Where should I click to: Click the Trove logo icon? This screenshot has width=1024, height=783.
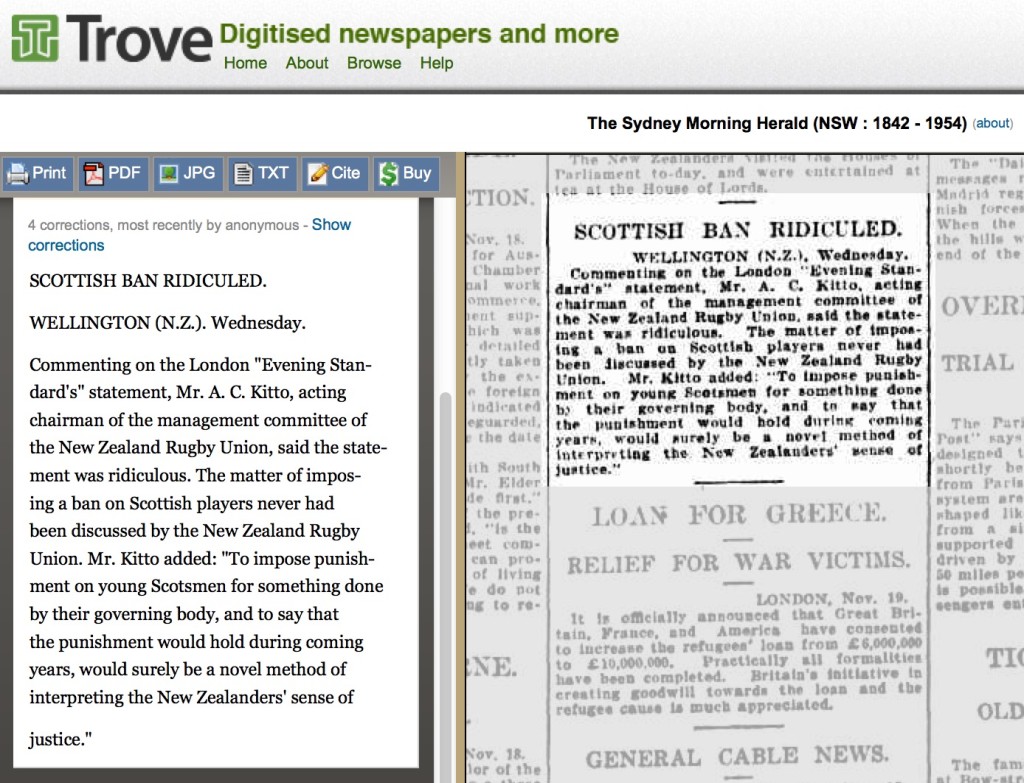click(35, 39)
